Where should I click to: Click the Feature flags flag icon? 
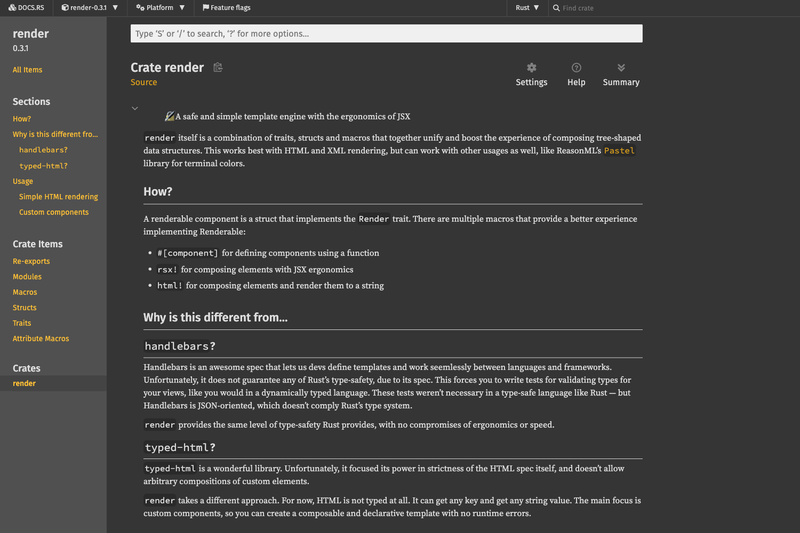206,8
